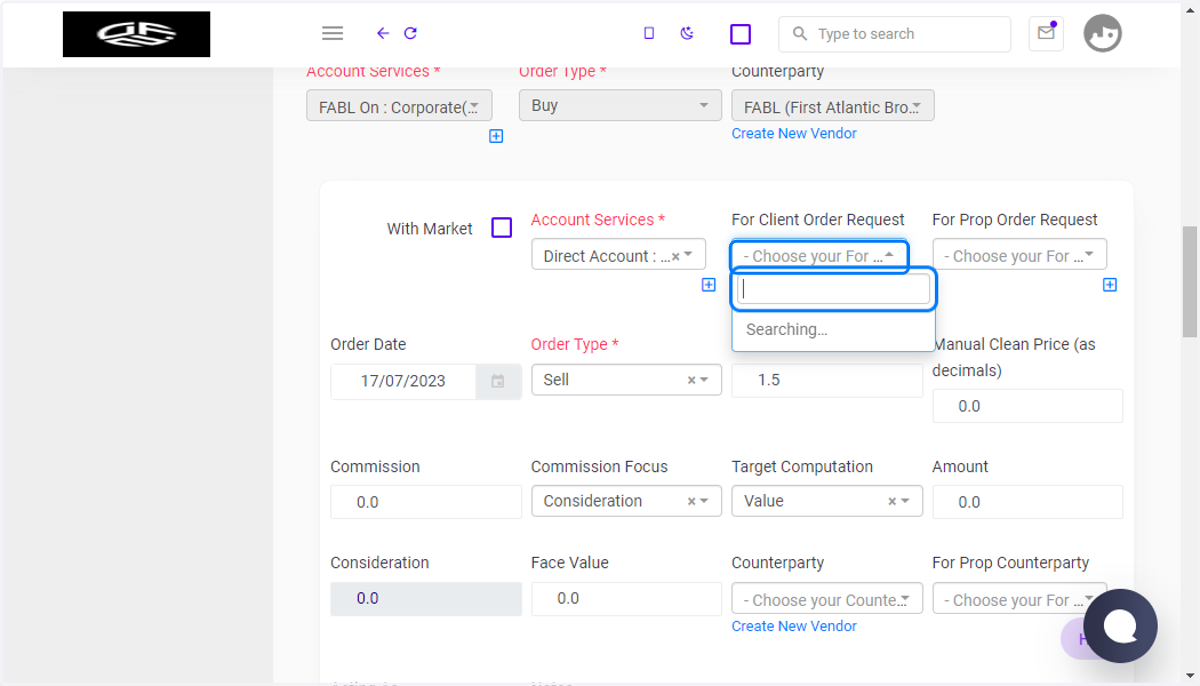This screenshot has width=1200, height=686.
Task: Open the For Prop Order Request dropdown
Action: coord(1019,255)
